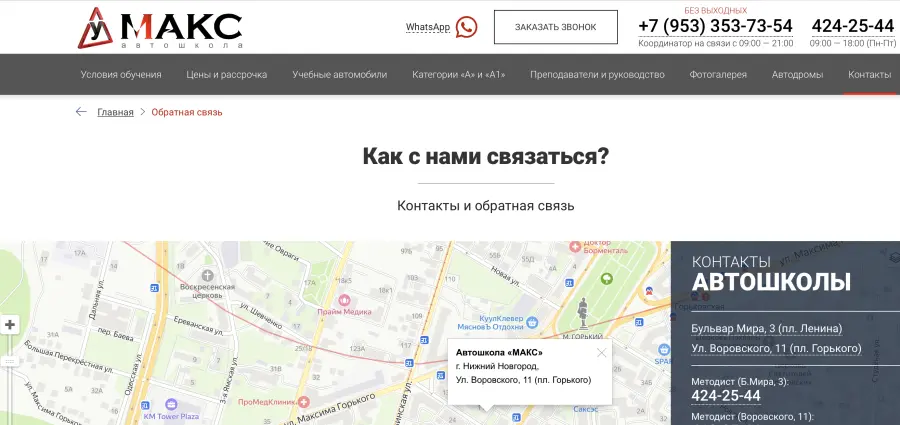Call the +7 (953) 353-73-54 number
This screenshot has height=425, width=900.
[x=715, y=26]
